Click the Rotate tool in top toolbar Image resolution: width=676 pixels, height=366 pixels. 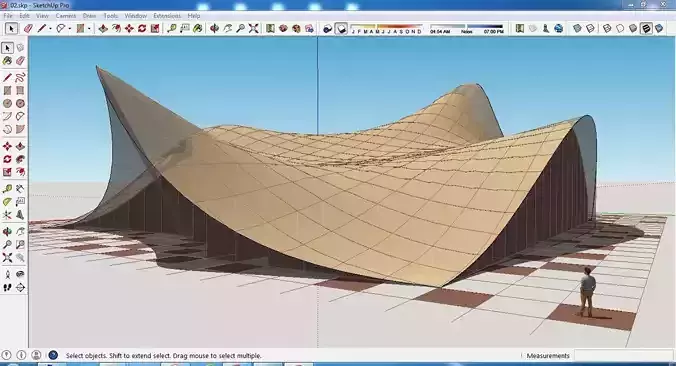pos(142,28)
